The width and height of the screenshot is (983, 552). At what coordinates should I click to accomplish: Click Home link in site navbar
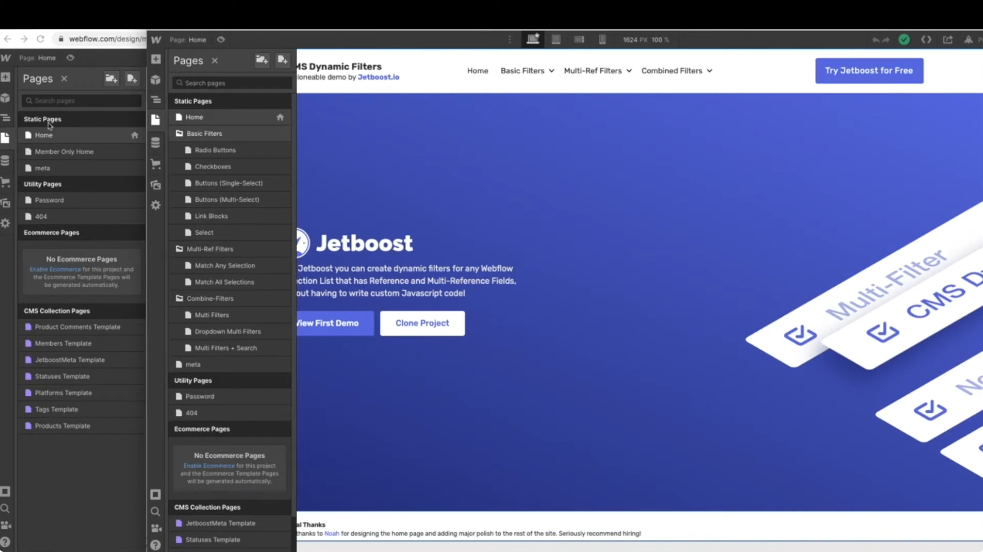pos(478,71)
